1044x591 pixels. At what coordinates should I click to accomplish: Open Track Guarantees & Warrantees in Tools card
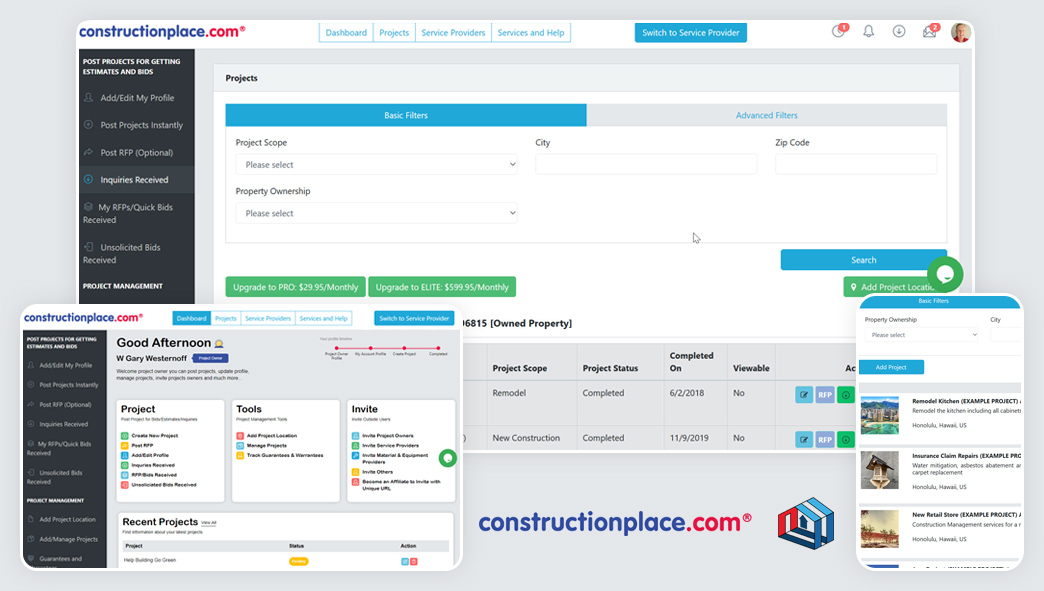285,455
